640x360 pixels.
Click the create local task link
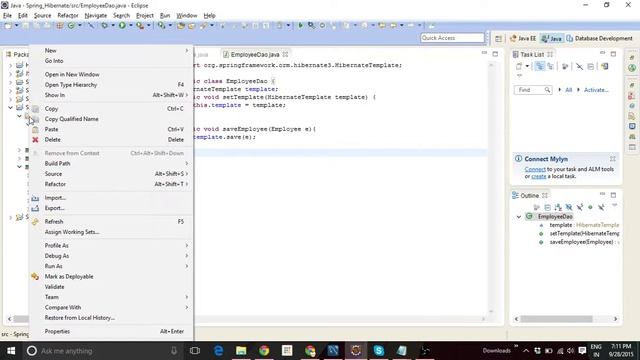pyautogui.click(x=538, y=176)
